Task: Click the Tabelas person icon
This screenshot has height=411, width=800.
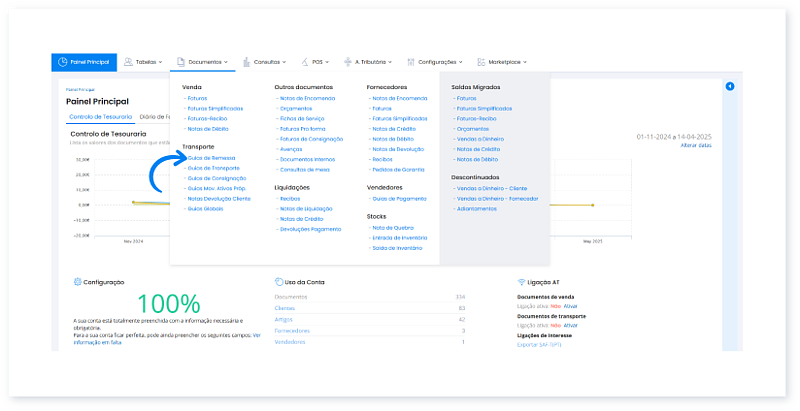Action: pos(130,62)
